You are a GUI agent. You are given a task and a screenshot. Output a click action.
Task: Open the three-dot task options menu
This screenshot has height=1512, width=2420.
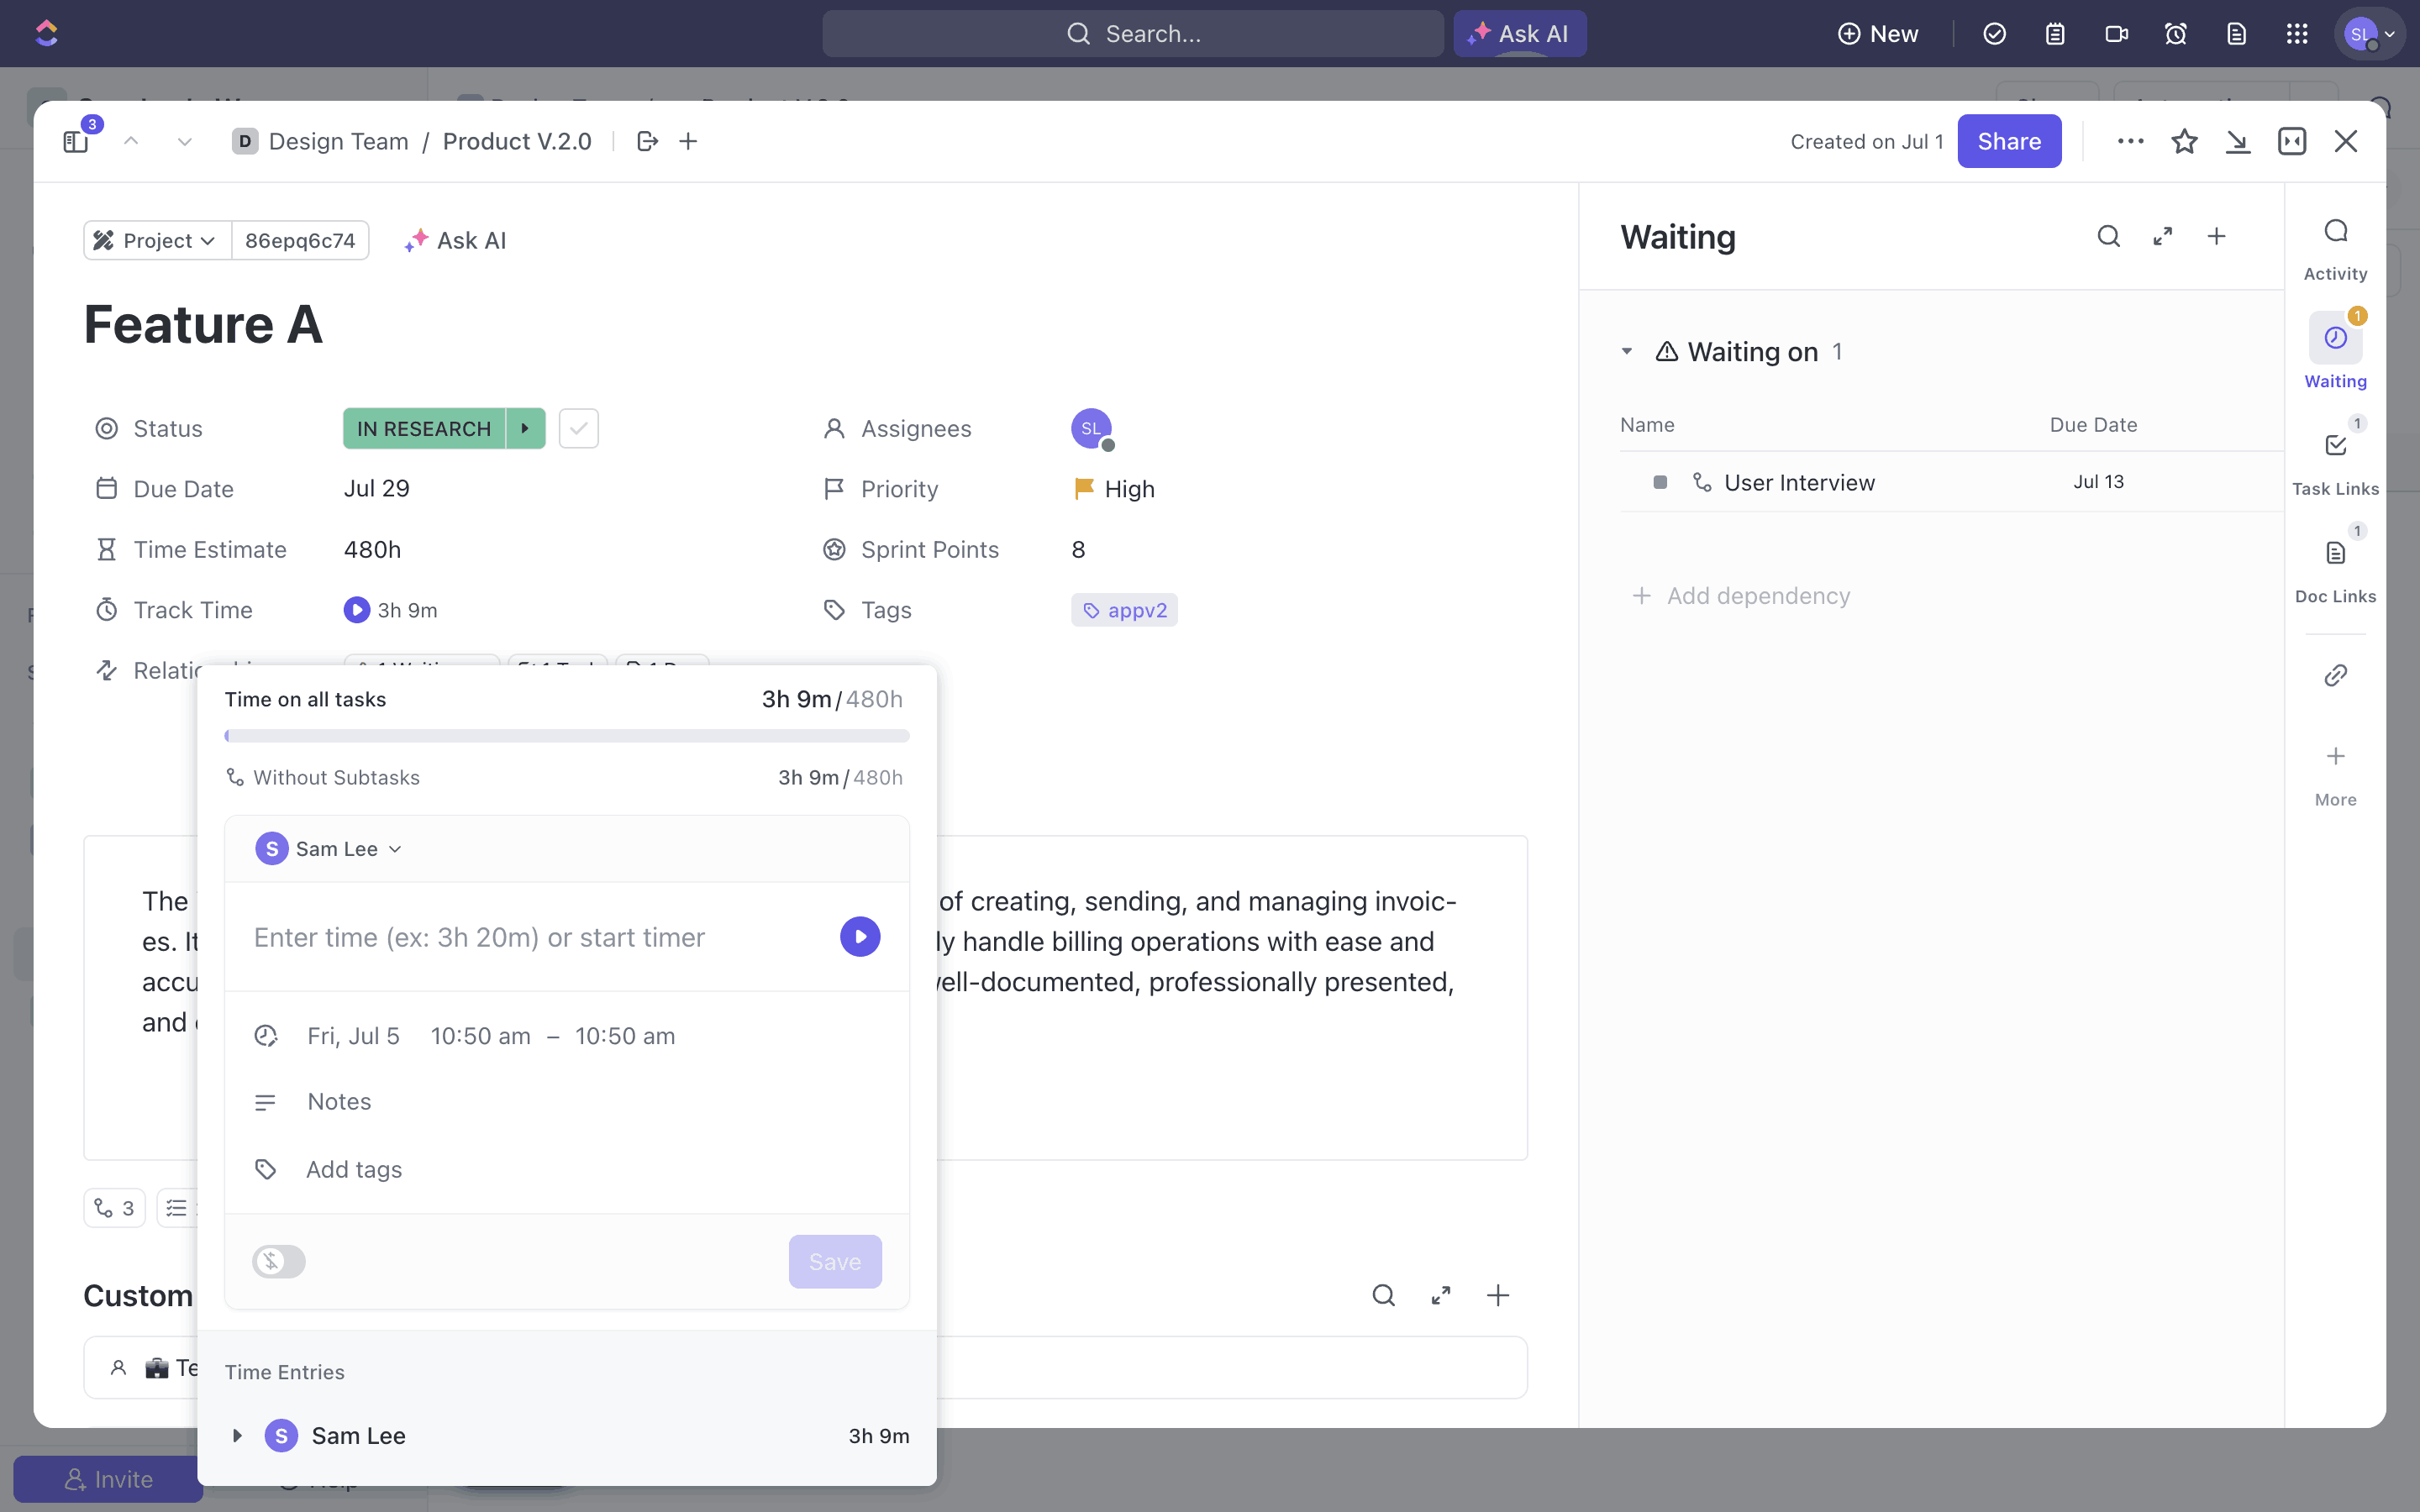coord(2130,142)
